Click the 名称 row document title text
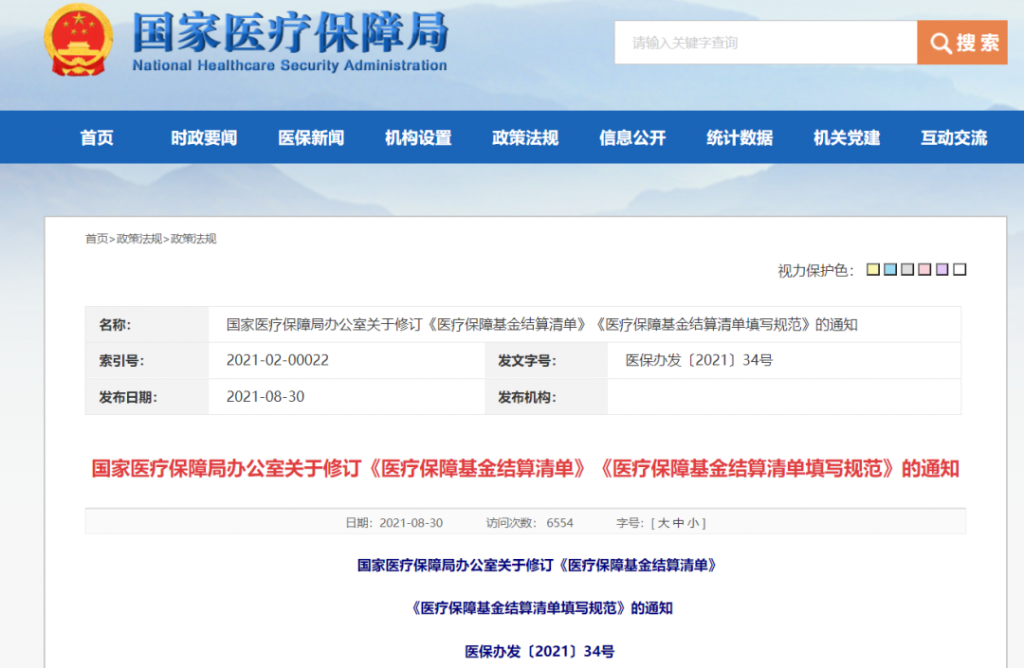1024x668 pixels. point(542,325)
